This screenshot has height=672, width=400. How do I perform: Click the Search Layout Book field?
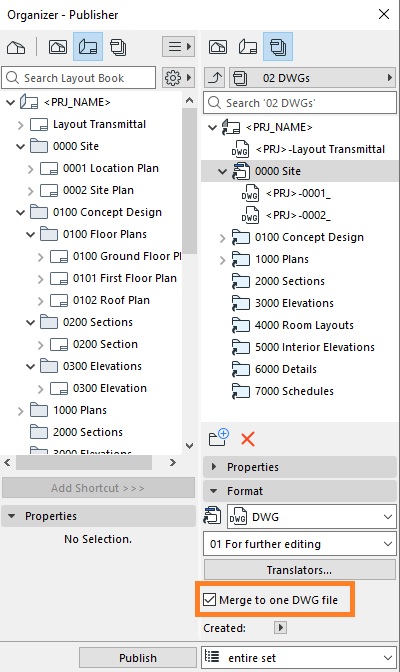[x=78, y=78]
